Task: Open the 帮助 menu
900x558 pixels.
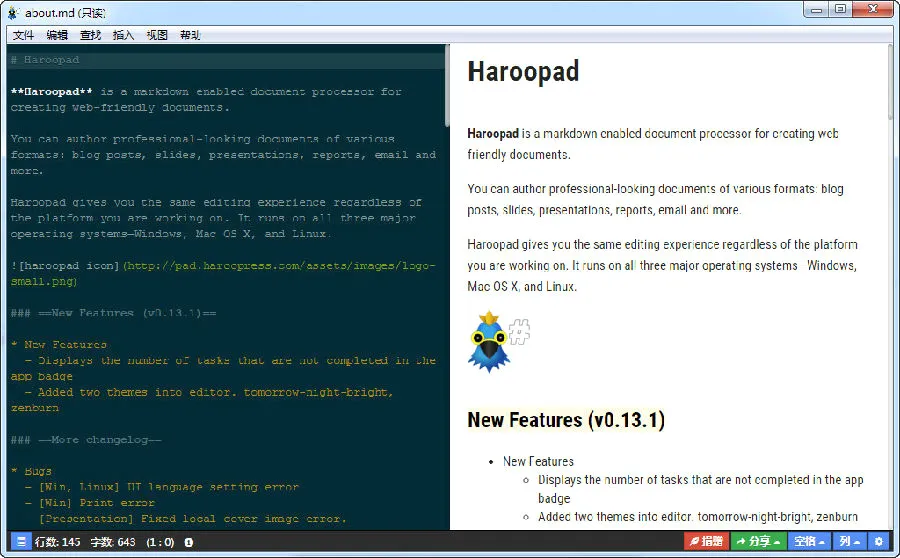Action: pyautogui.click(x=190, y=35)
